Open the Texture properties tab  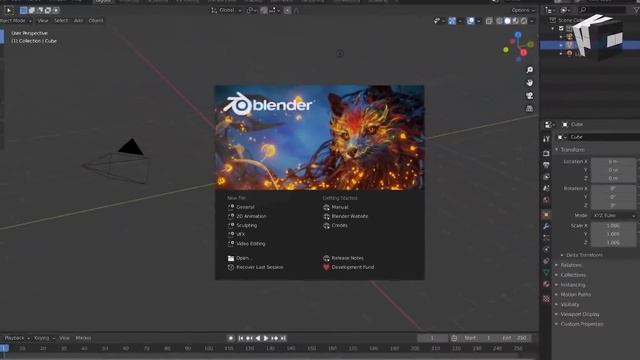[x=546, y=299]
